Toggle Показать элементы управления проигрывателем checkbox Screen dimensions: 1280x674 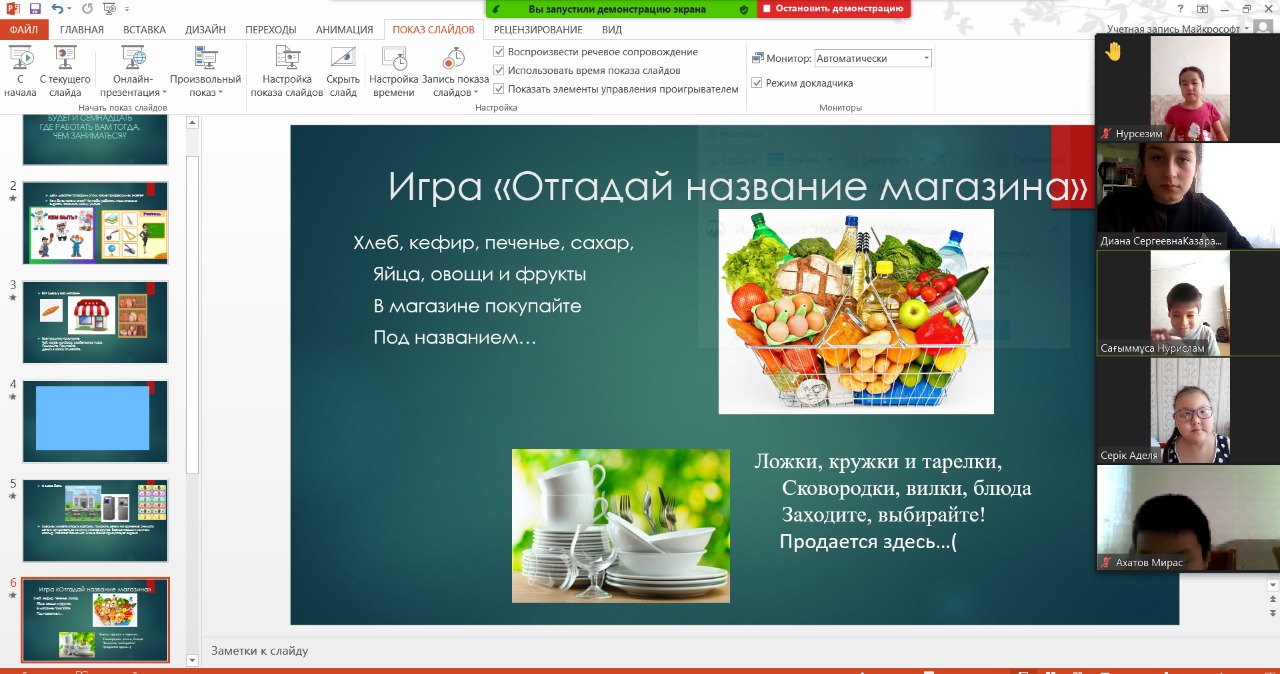(x=499, y=88)
